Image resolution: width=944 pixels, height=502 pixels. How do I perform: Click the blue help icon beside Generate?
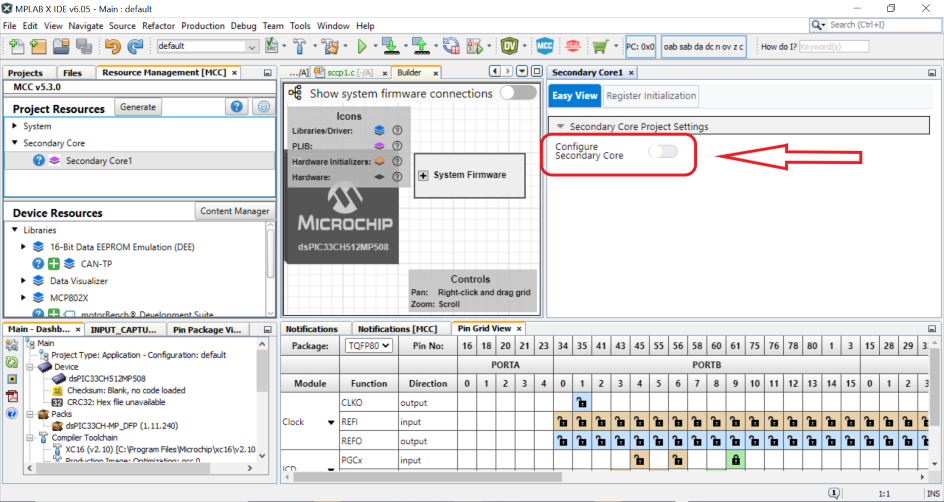point(237,107)
